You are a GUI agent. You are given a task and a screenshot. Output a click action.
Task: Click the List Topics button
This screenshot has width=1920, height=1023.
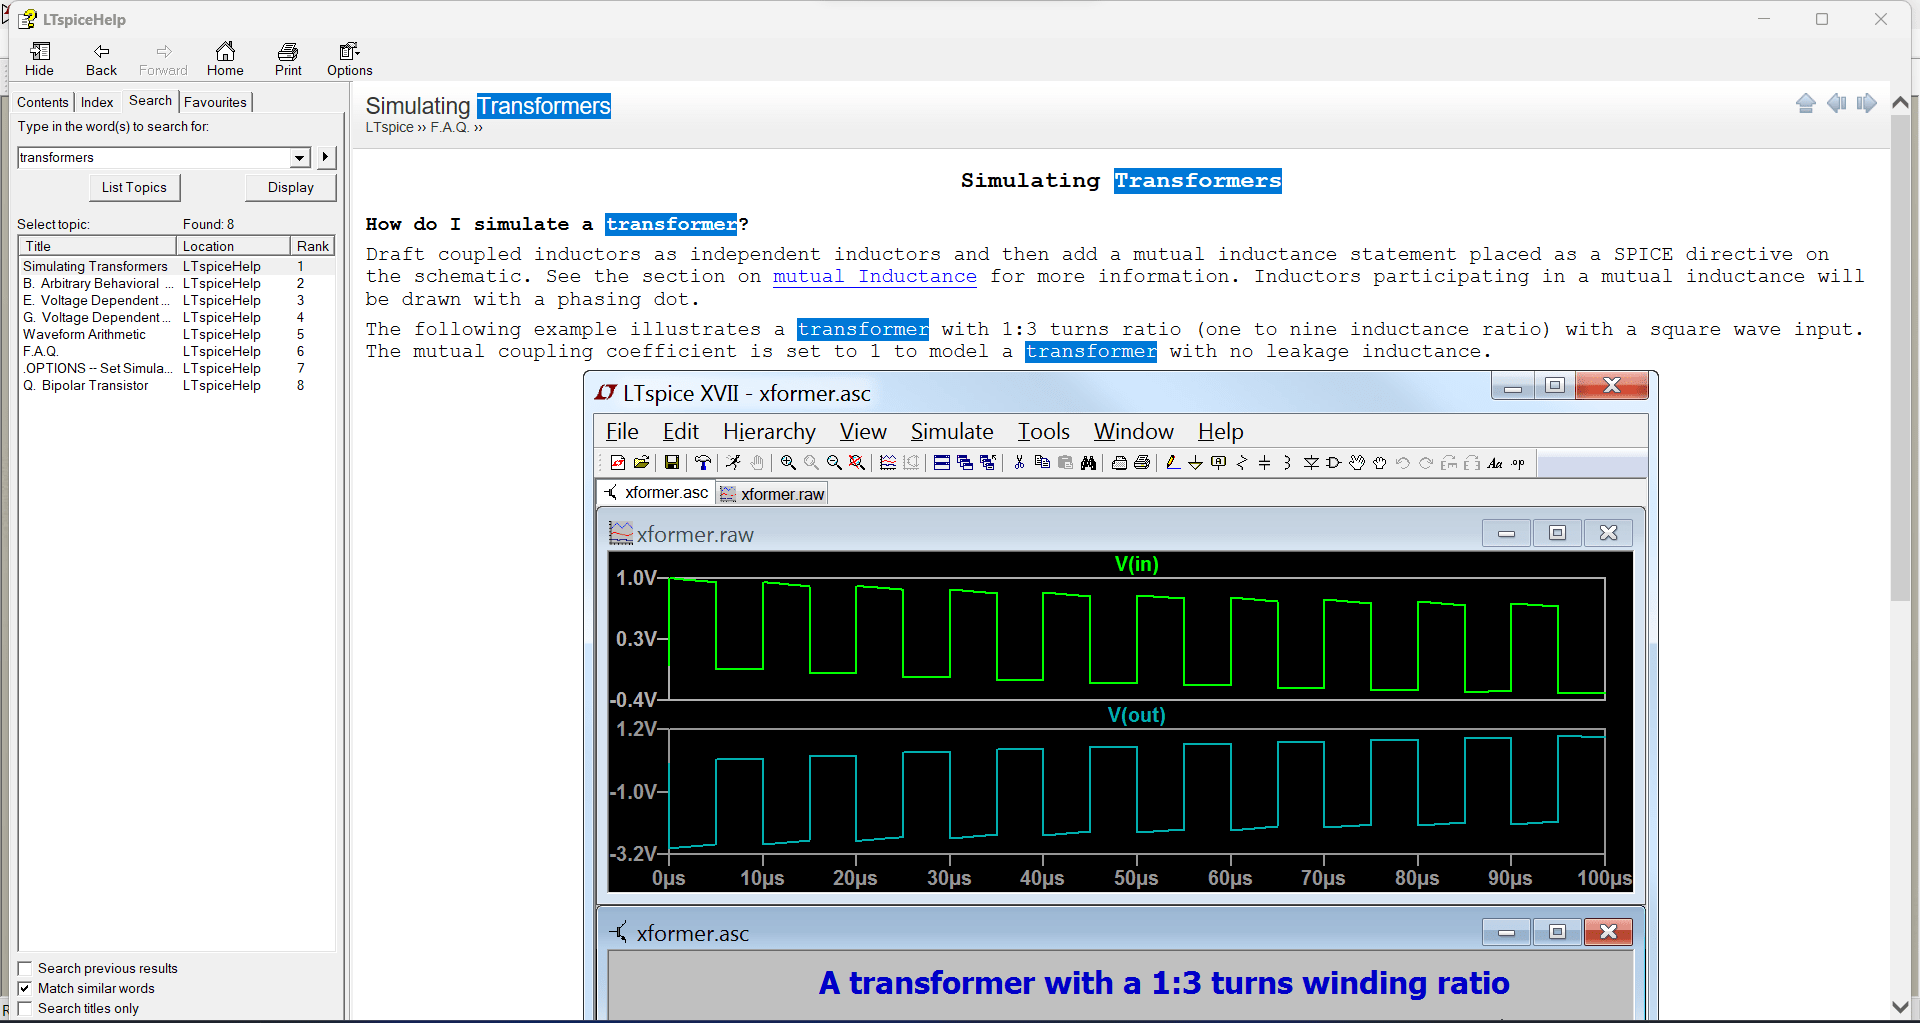[x=134, y=187]
